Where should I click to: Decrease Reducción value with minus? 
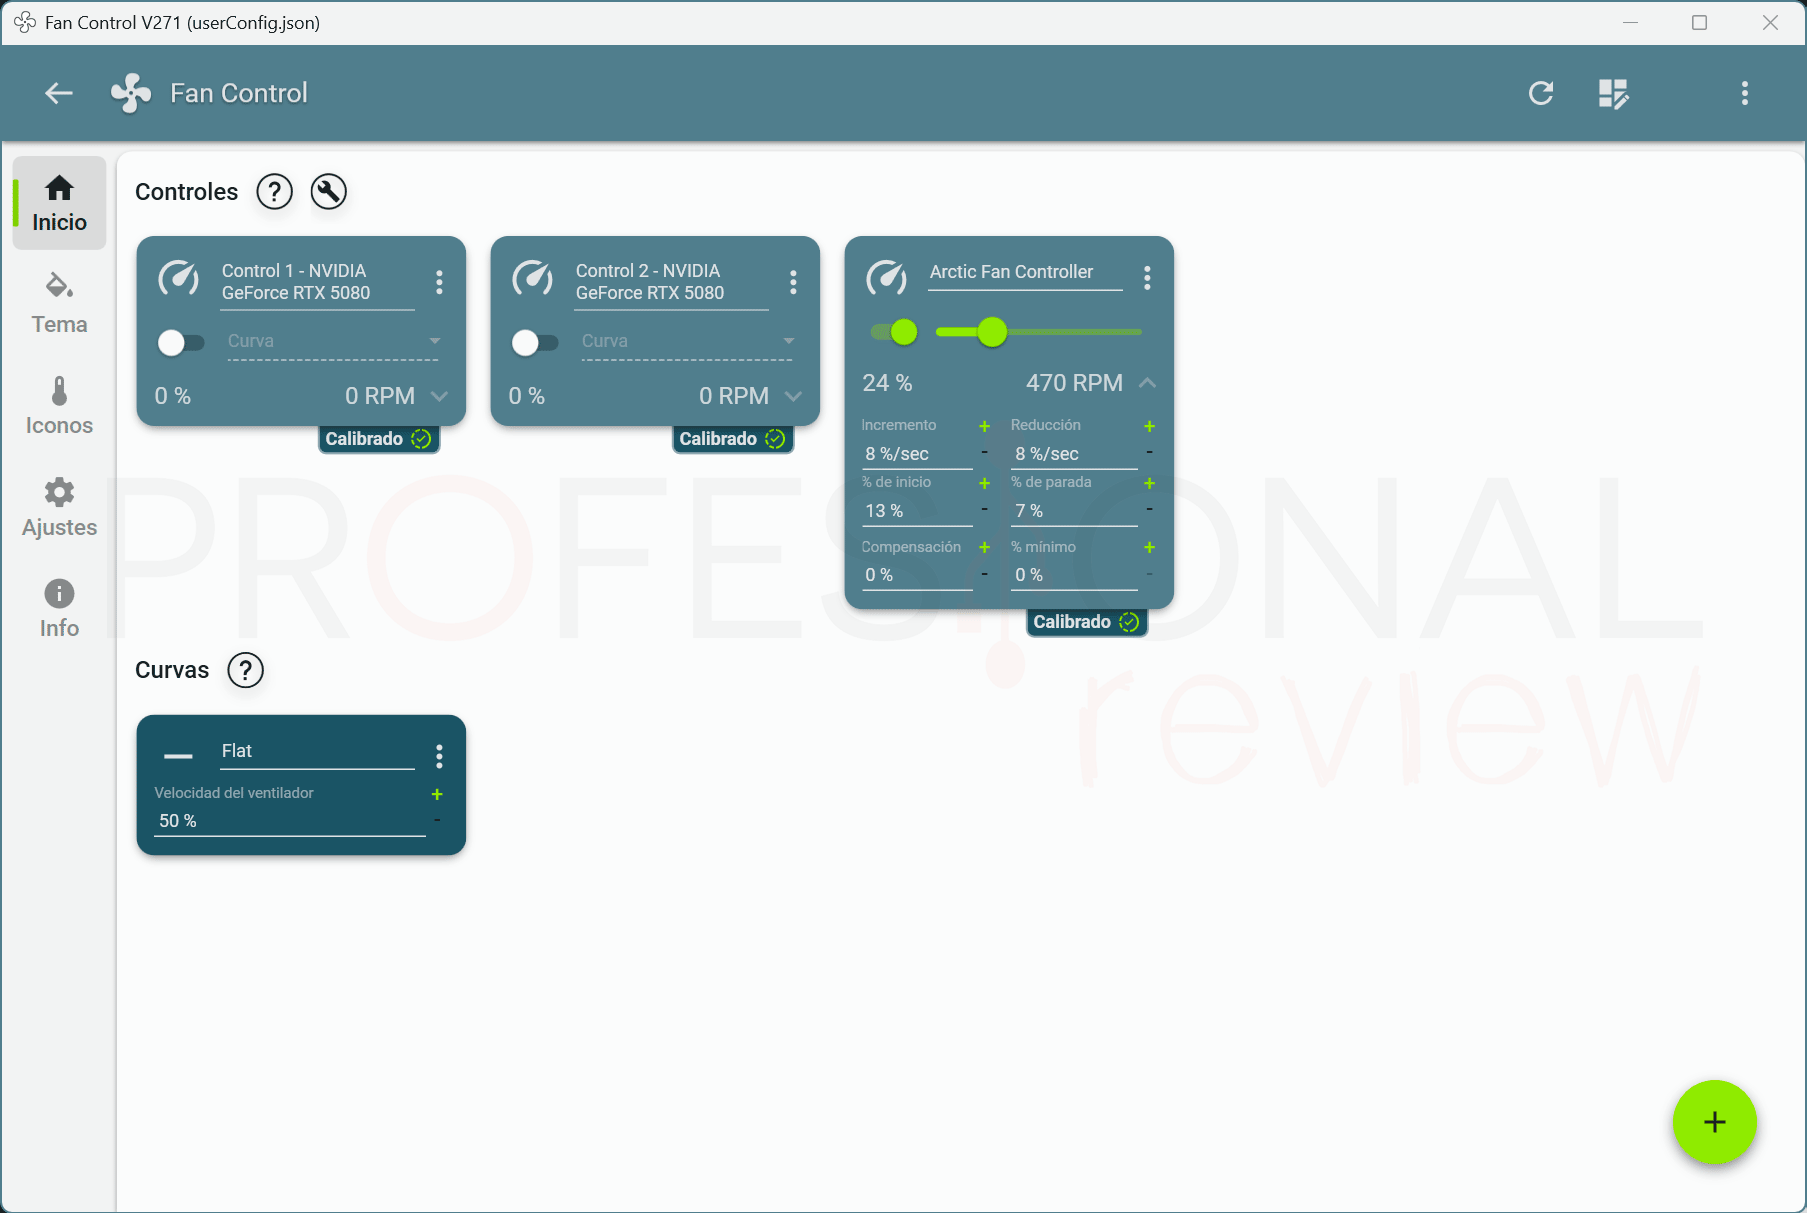pos(1149,453)
